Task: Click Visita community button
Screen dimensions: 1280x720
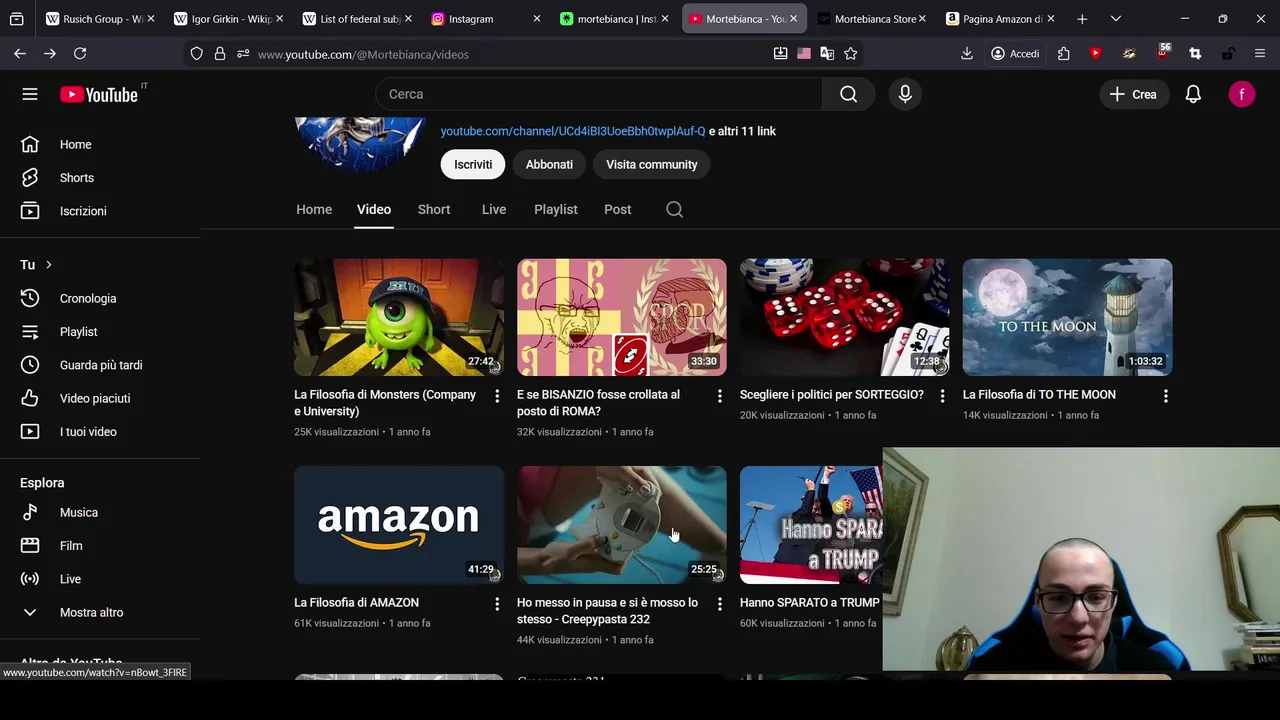Action: (652, 164)
